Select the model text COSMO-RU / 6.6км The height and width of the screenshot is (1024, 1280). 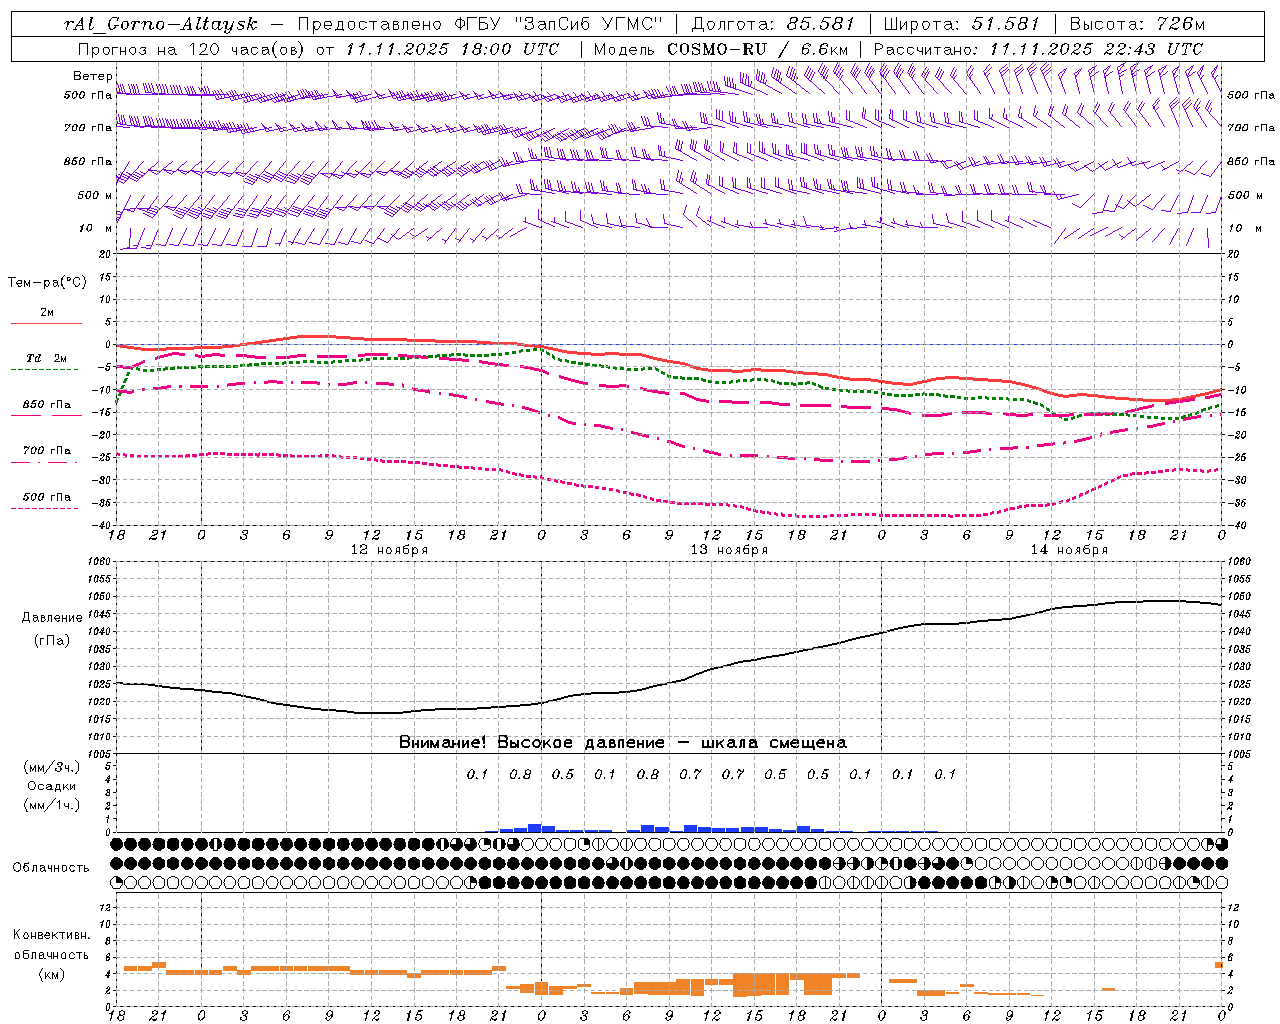tap(758, 48)
